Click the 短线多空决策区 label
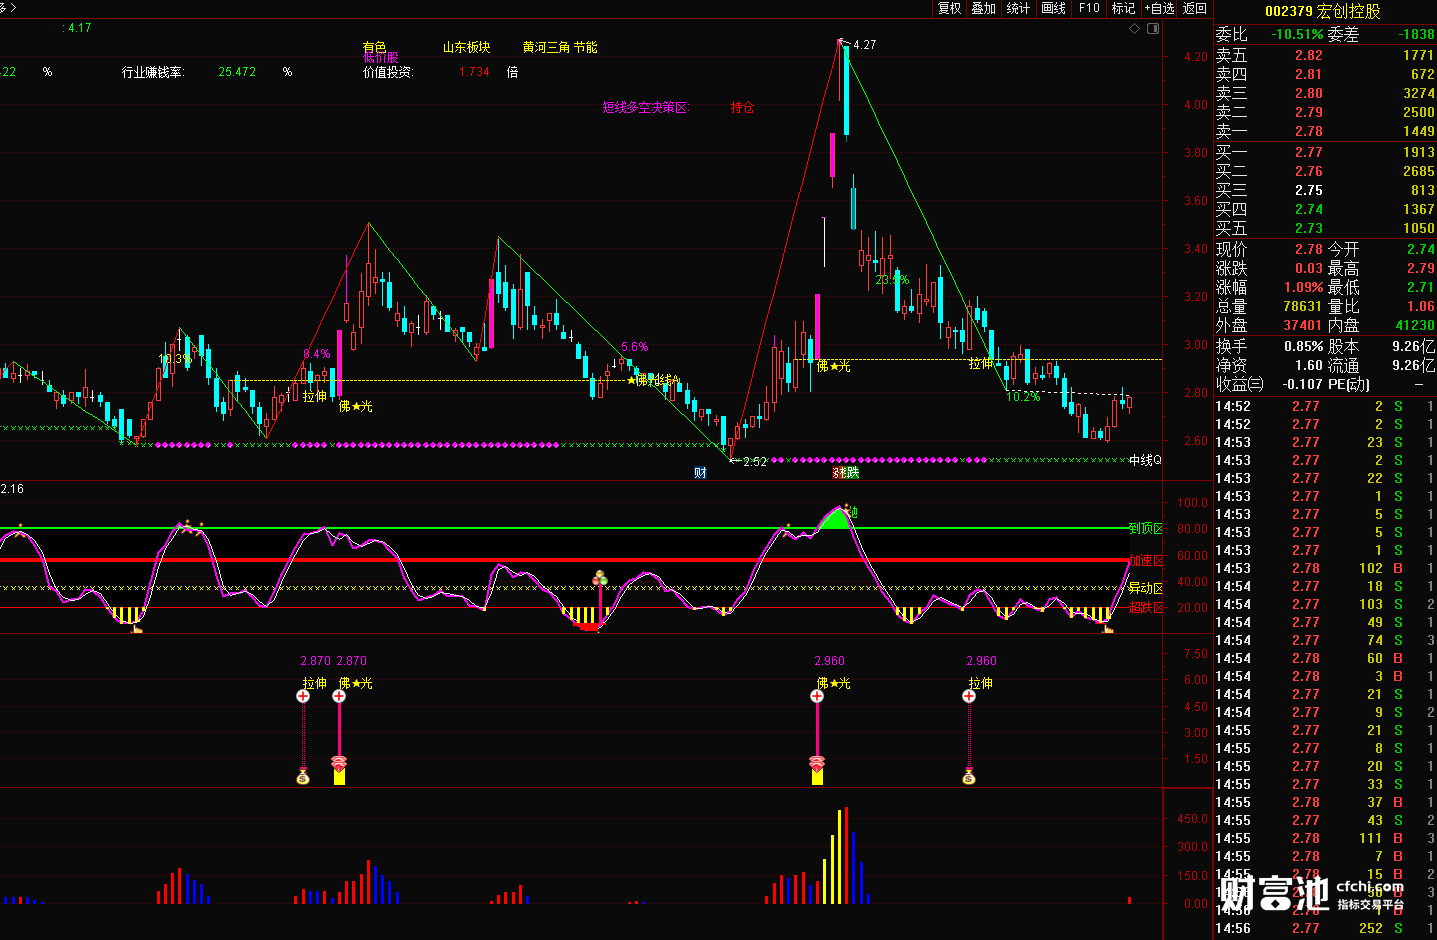This screenshot has width=1437, height=940. pyautogui.click(x=646, y=108)
